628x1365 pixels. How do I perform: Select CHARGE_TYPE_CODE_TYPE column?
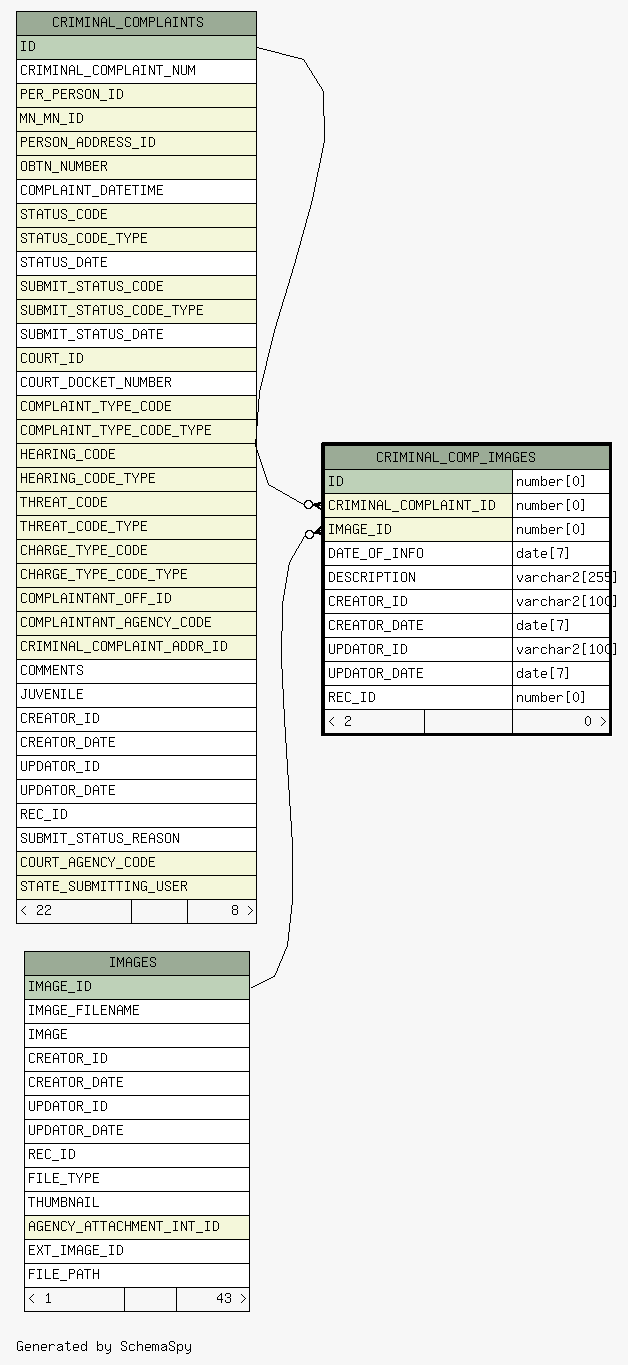point(137,575)
